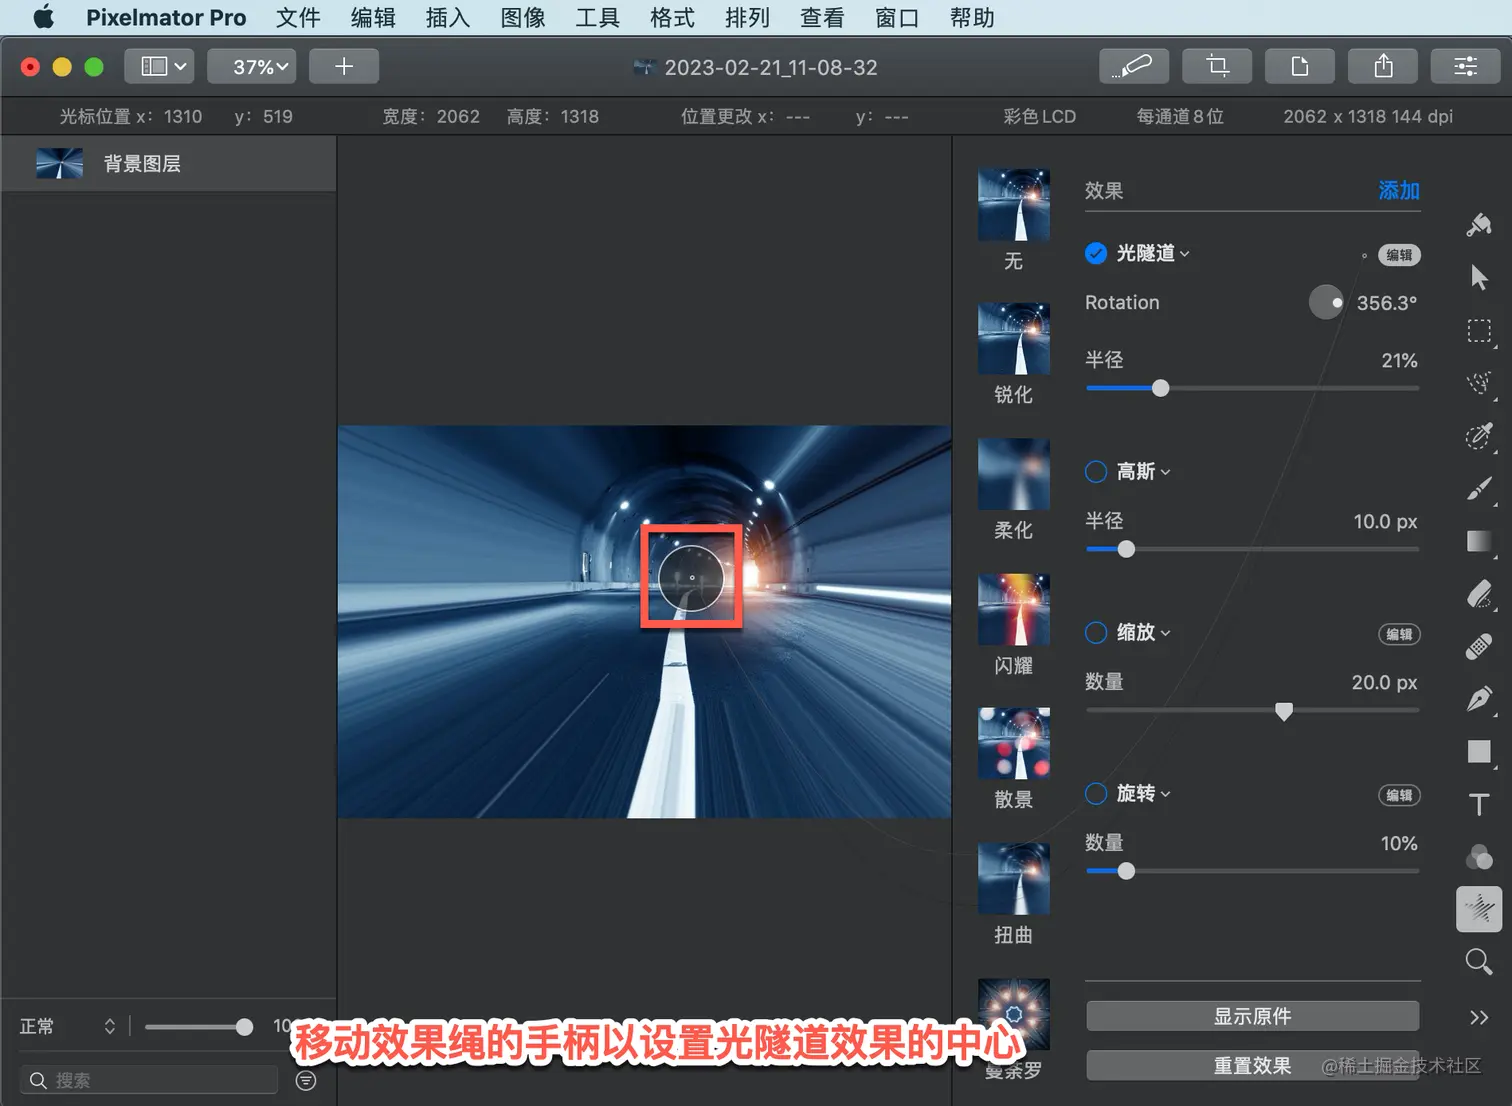Open the 正常 blend mode dropdown
The width and height of the screenshot is (1512, 1106).
point(68,1026)
